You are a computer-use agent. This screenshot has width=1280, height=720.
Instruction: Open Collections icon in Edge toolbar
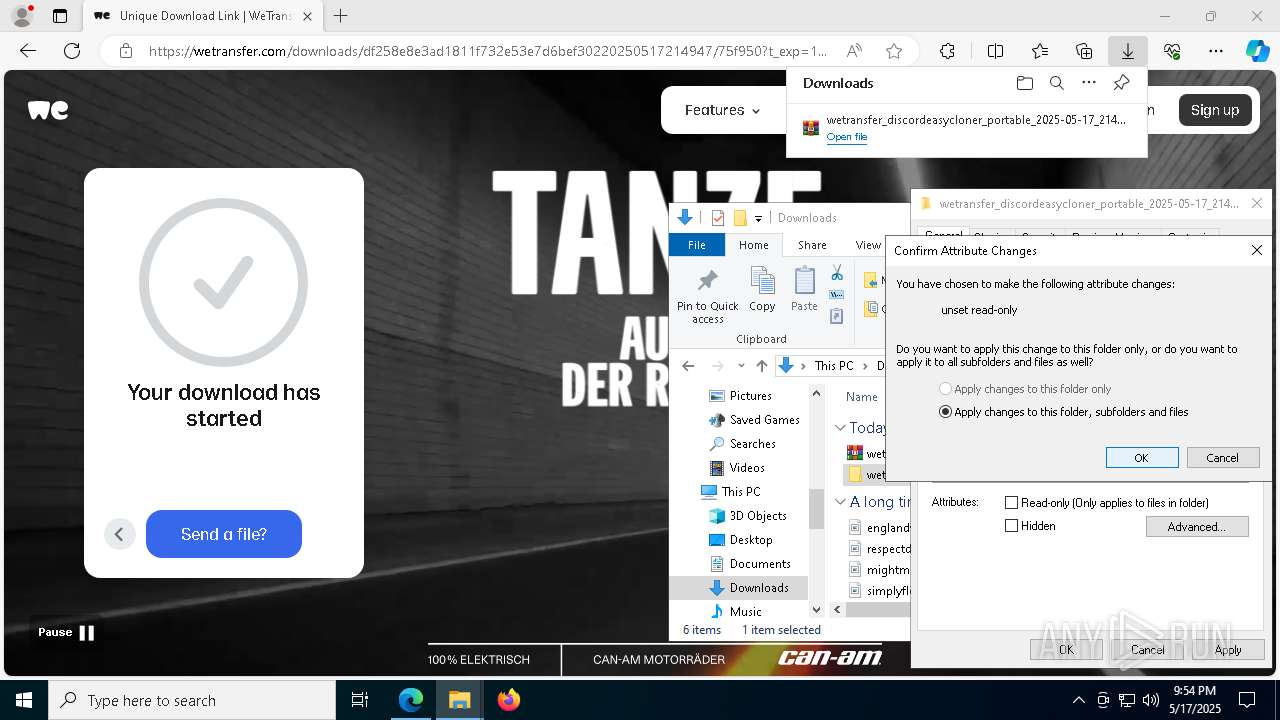click(x=1084, y=51)
